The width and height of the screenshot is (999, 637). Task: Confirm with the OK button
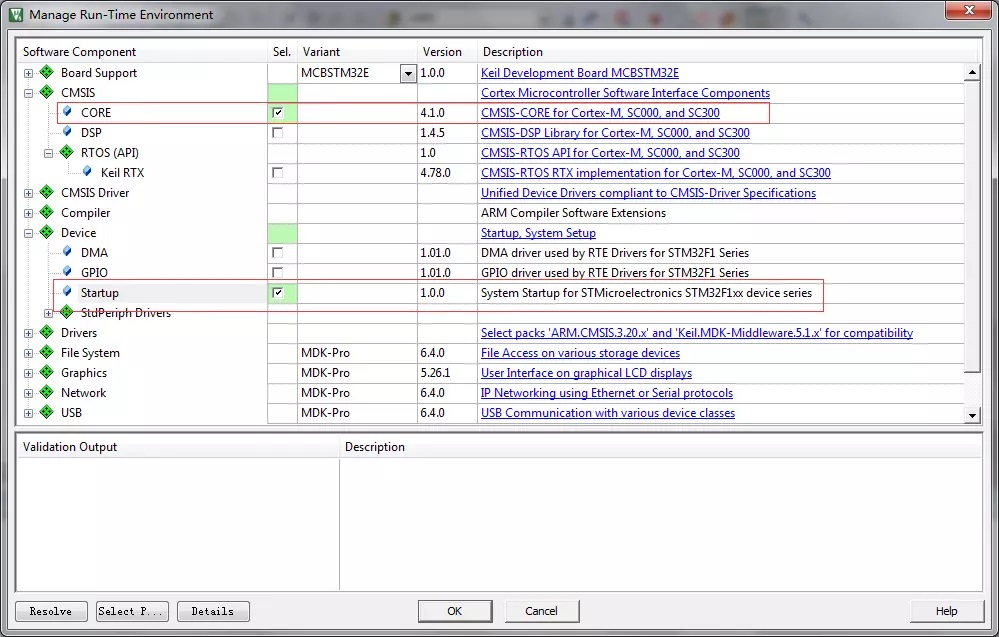coord(455,611)
